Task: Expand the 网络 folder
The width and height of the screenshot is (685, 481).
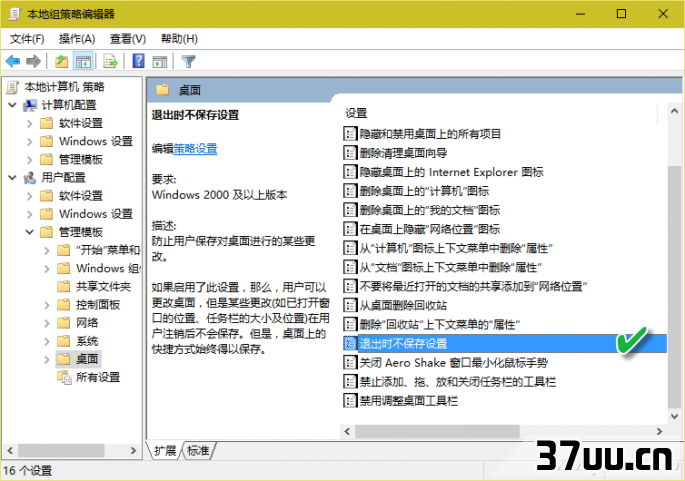Action: 47,323
